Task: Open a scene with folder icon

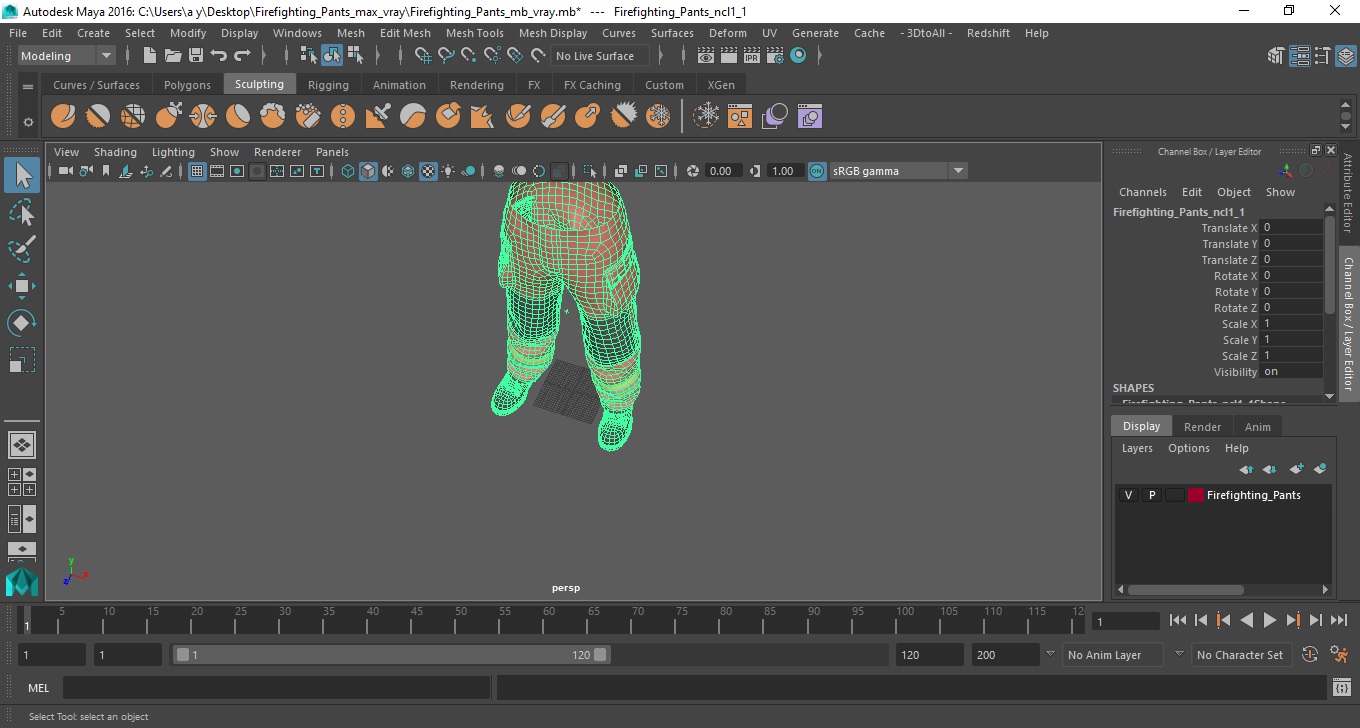Action: pyautogui.click(x=173, y=56)
